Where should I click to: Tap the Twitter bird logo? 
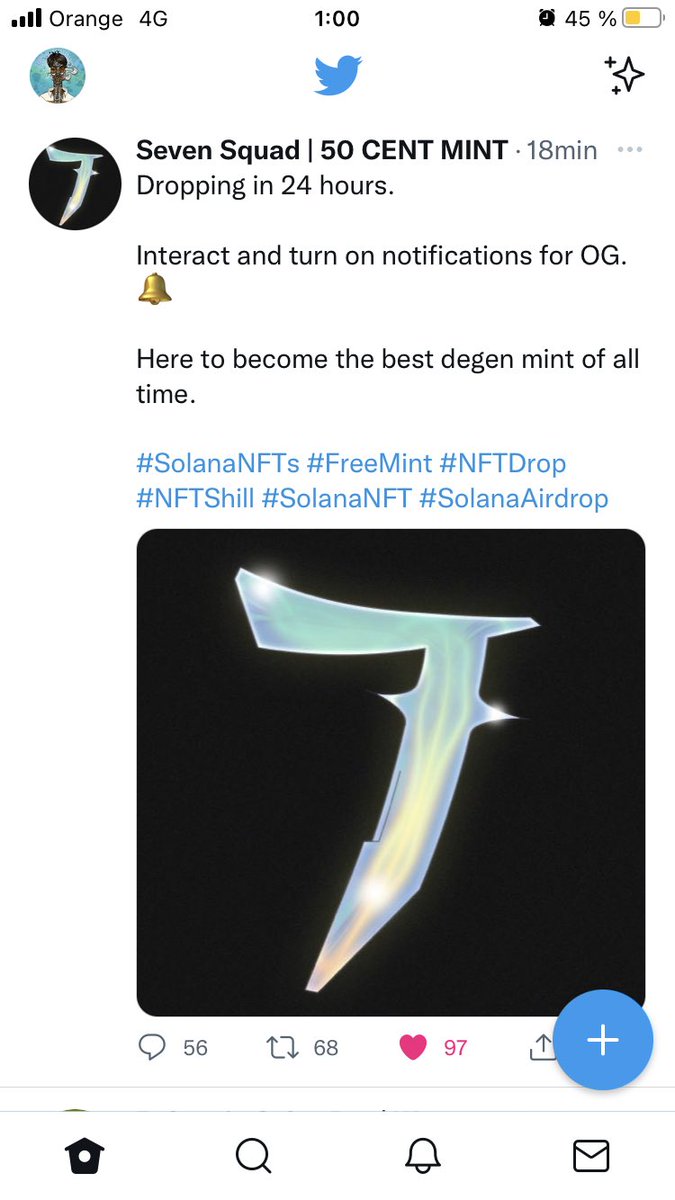[x=338, y=76]
